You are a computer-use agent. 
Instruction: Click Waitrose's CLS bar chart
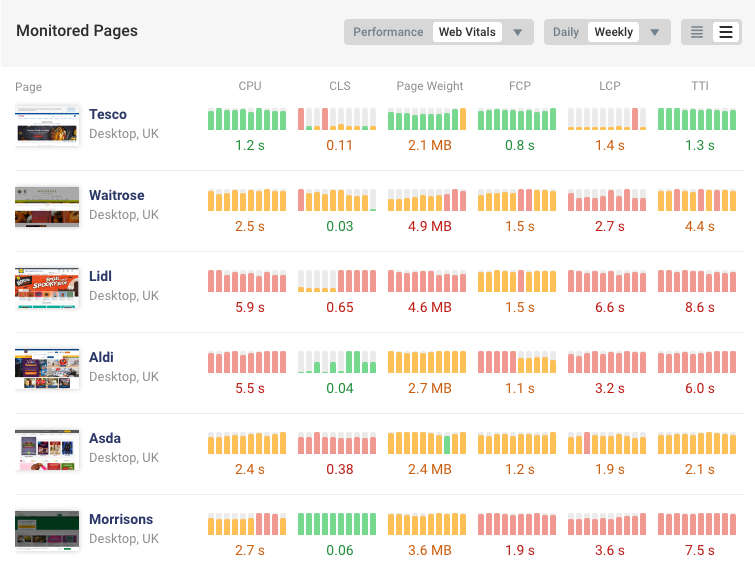pos(337,200)
